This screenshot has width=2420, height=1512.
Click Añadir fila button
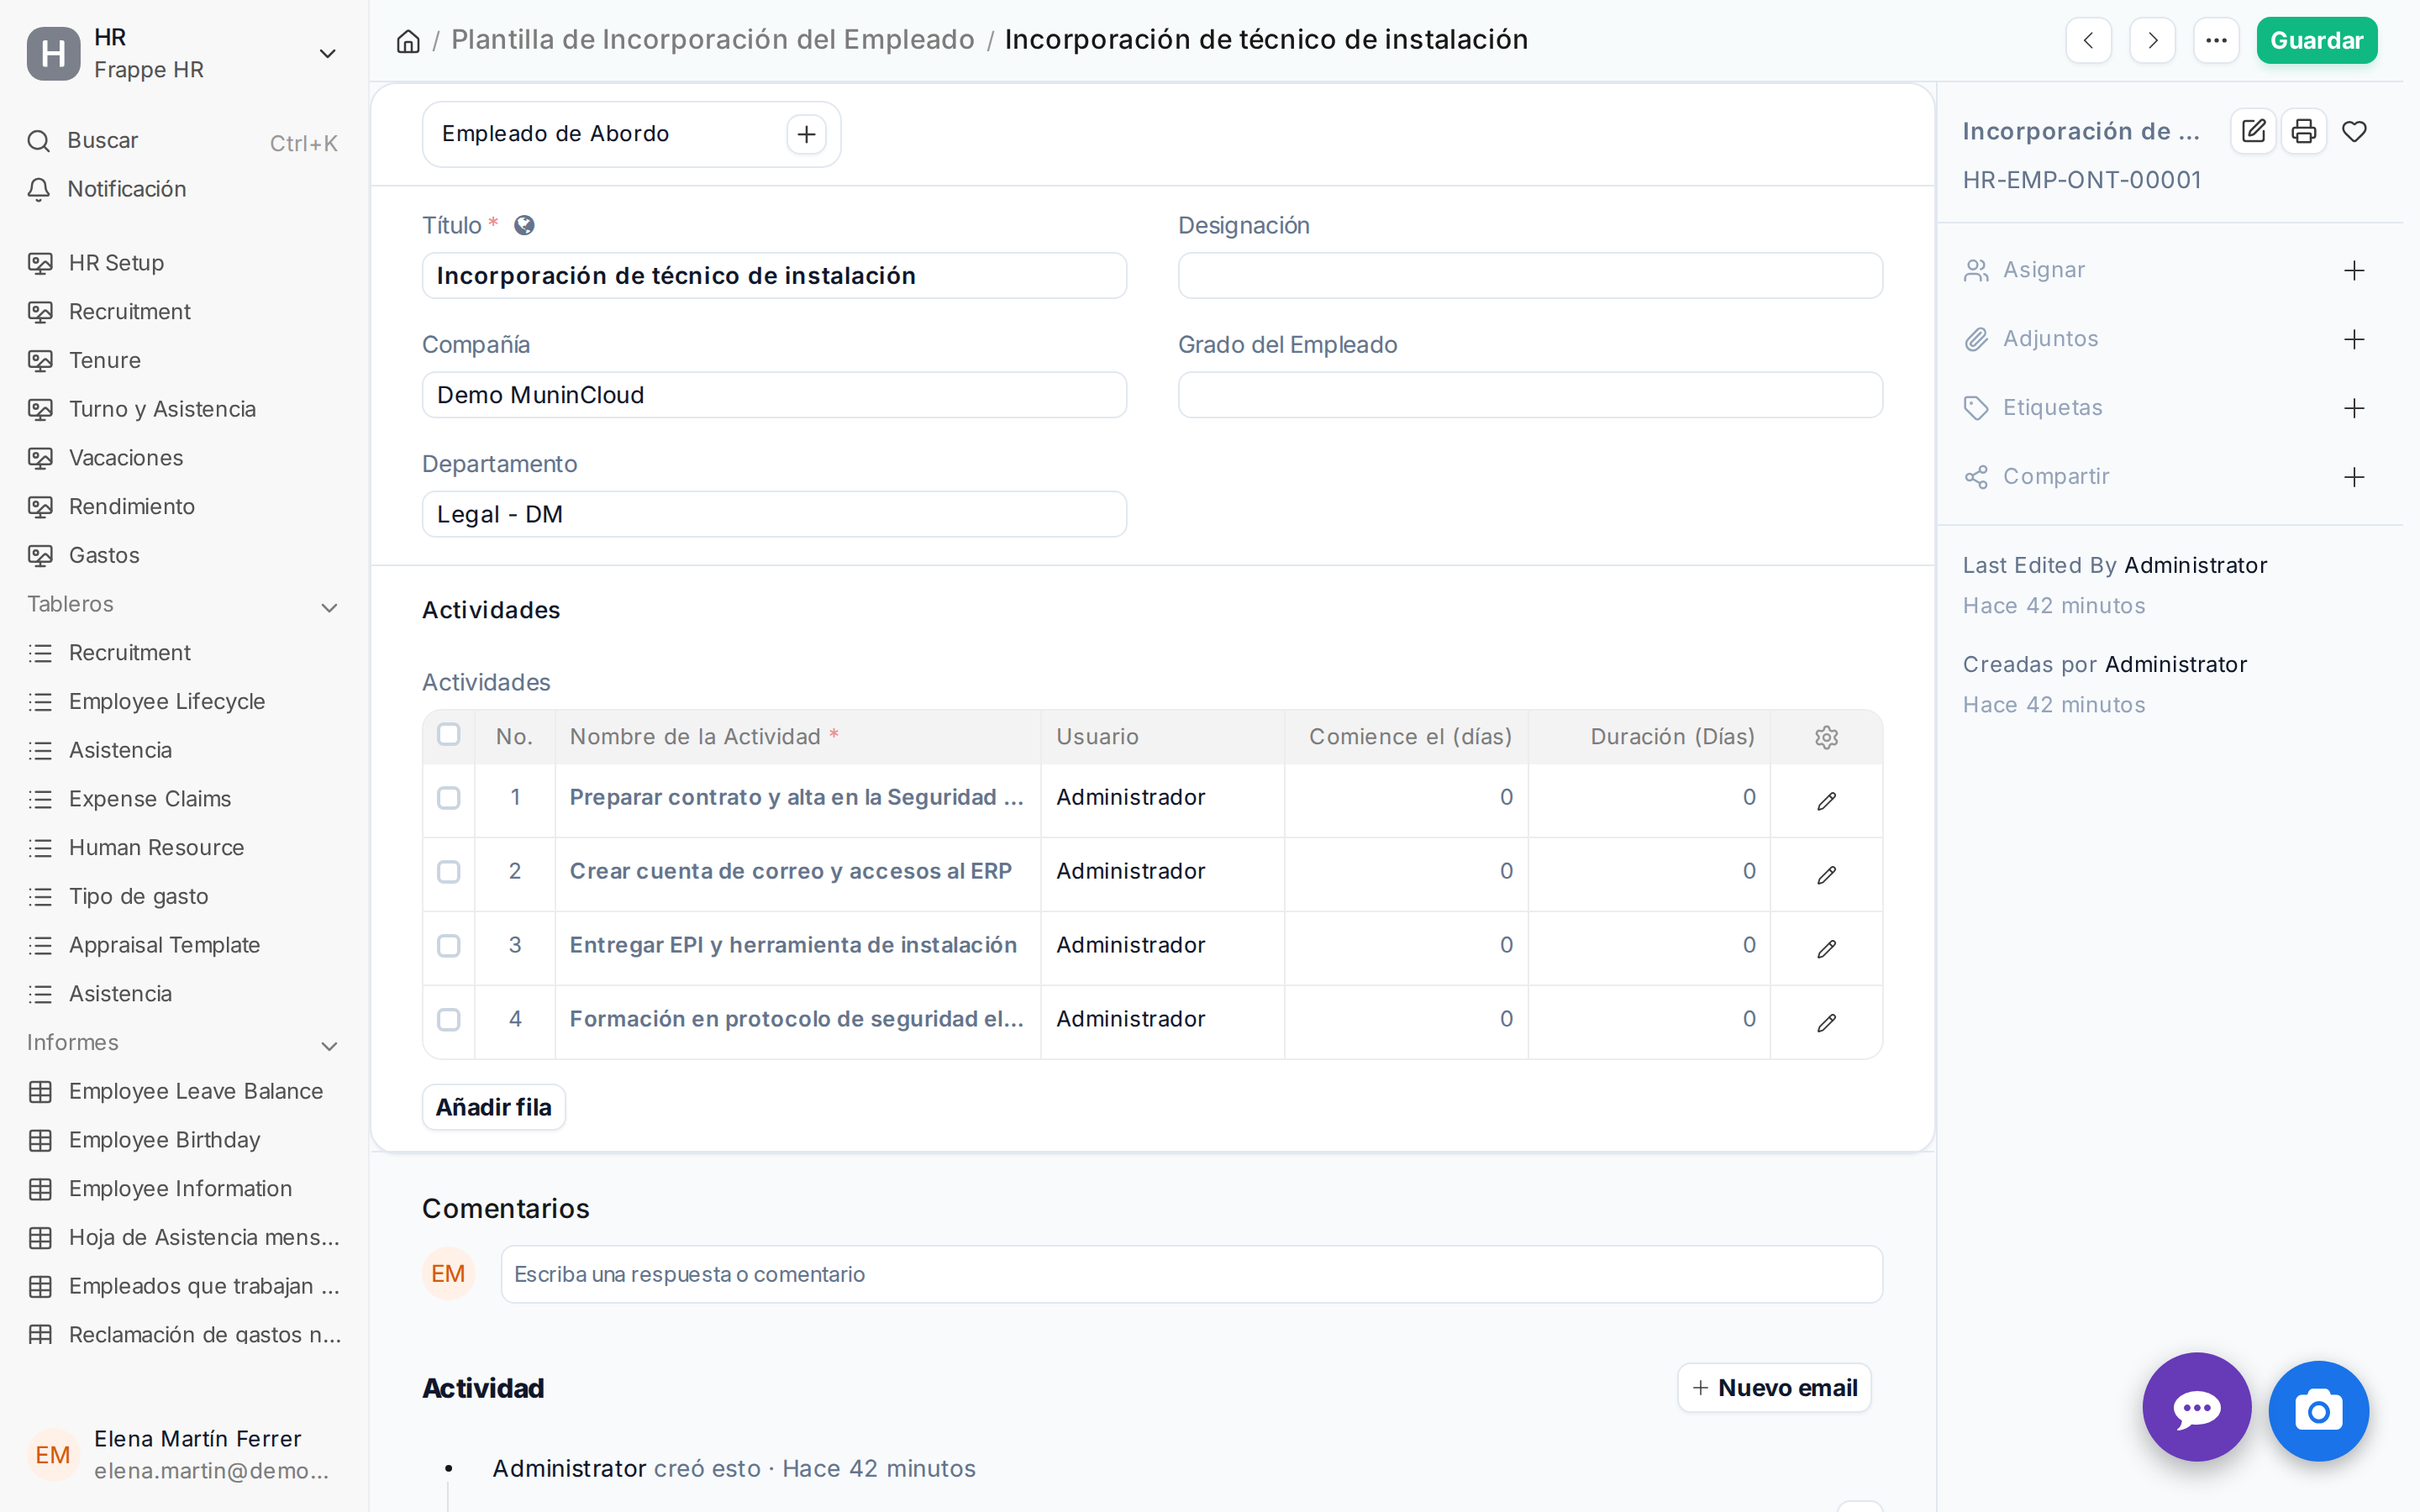tap(493, 1107)
